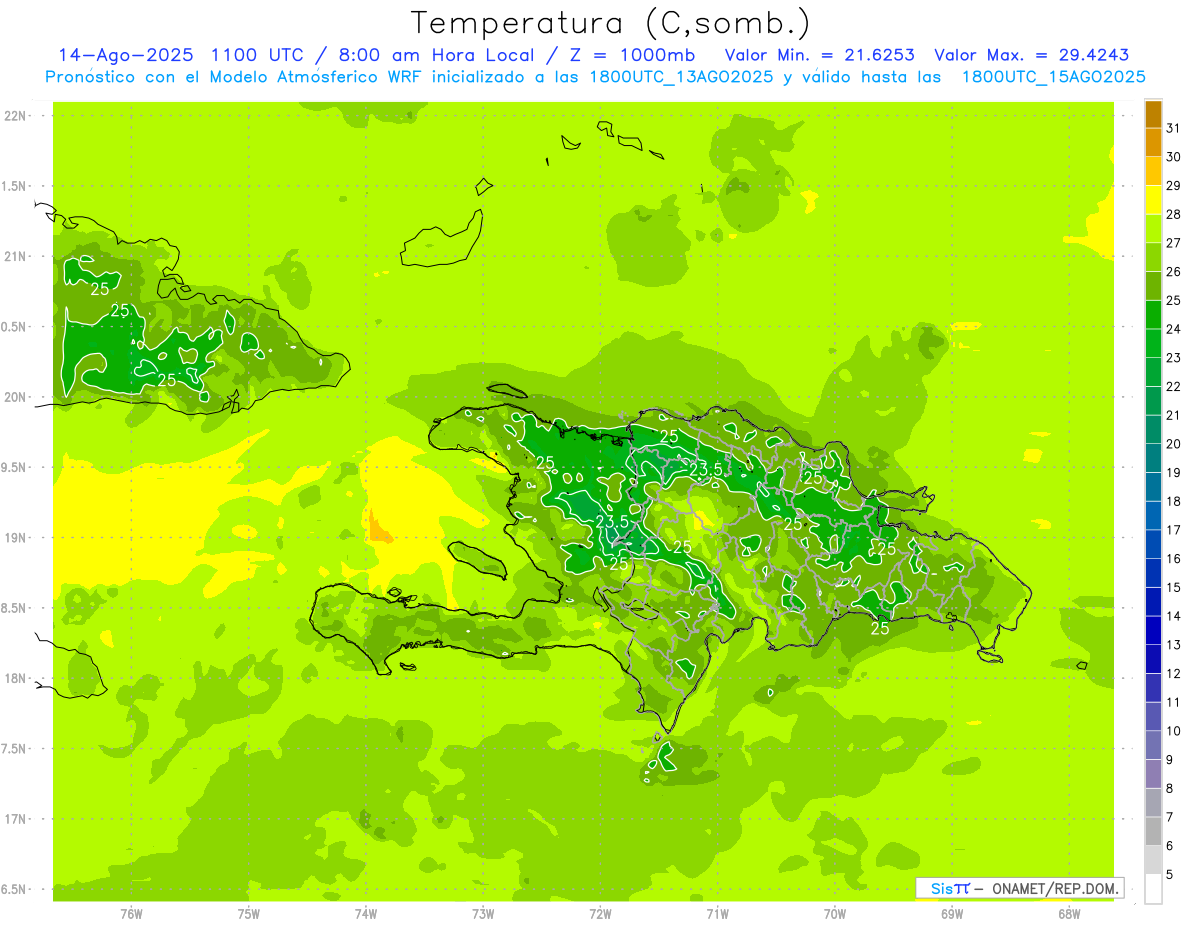Click colorbar value label "30"
Screen dimensions: 1200x927
(1174, 157)
